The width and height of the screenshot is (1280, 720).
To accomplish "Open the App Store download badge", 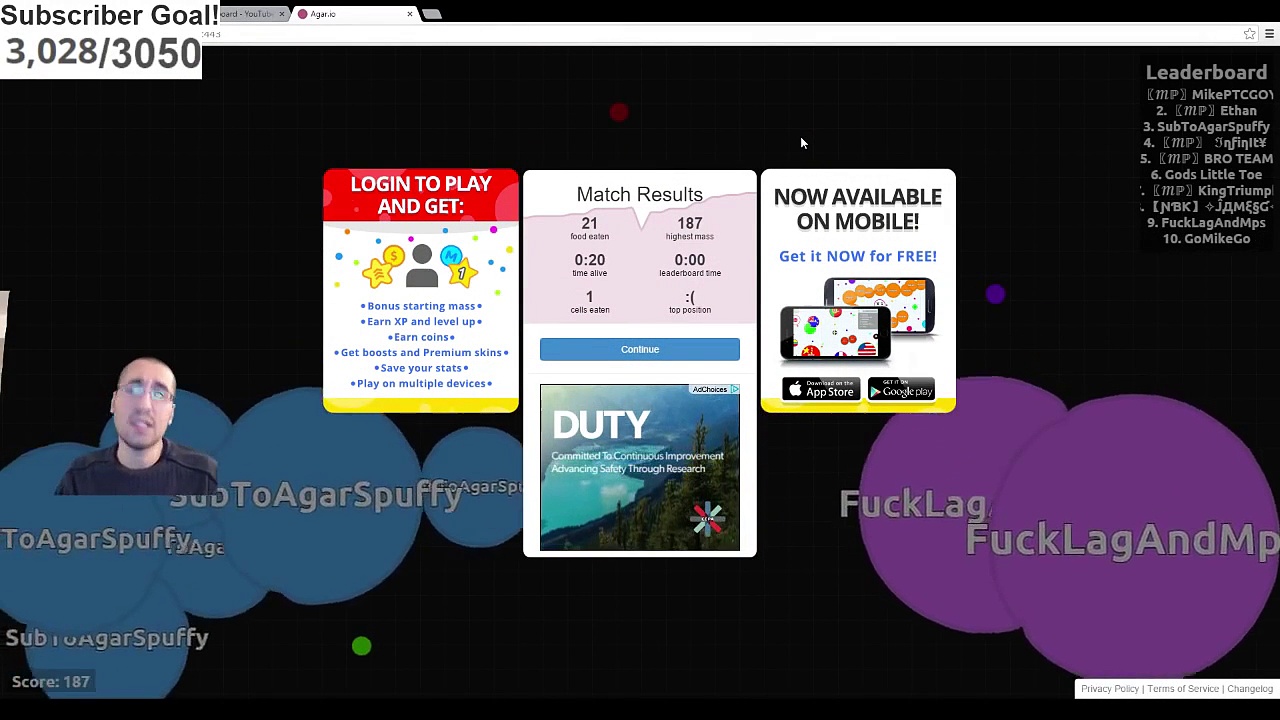I will tap(820, 390).
